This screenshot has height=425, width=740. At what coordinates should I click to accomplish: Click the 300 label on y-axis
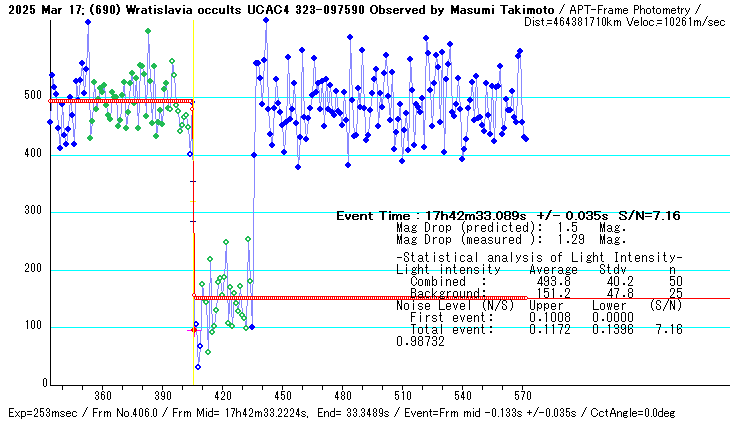click(x=35, y=212)
